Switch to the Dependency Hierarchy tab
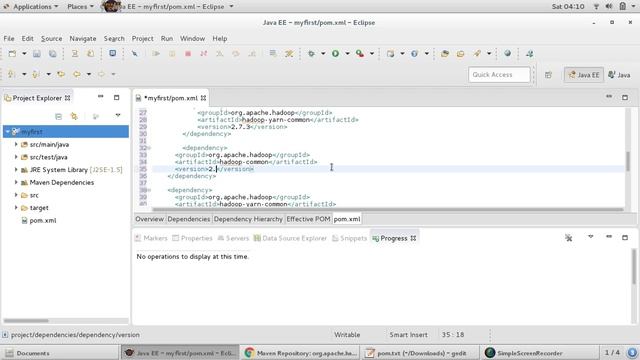 [248, 219]
